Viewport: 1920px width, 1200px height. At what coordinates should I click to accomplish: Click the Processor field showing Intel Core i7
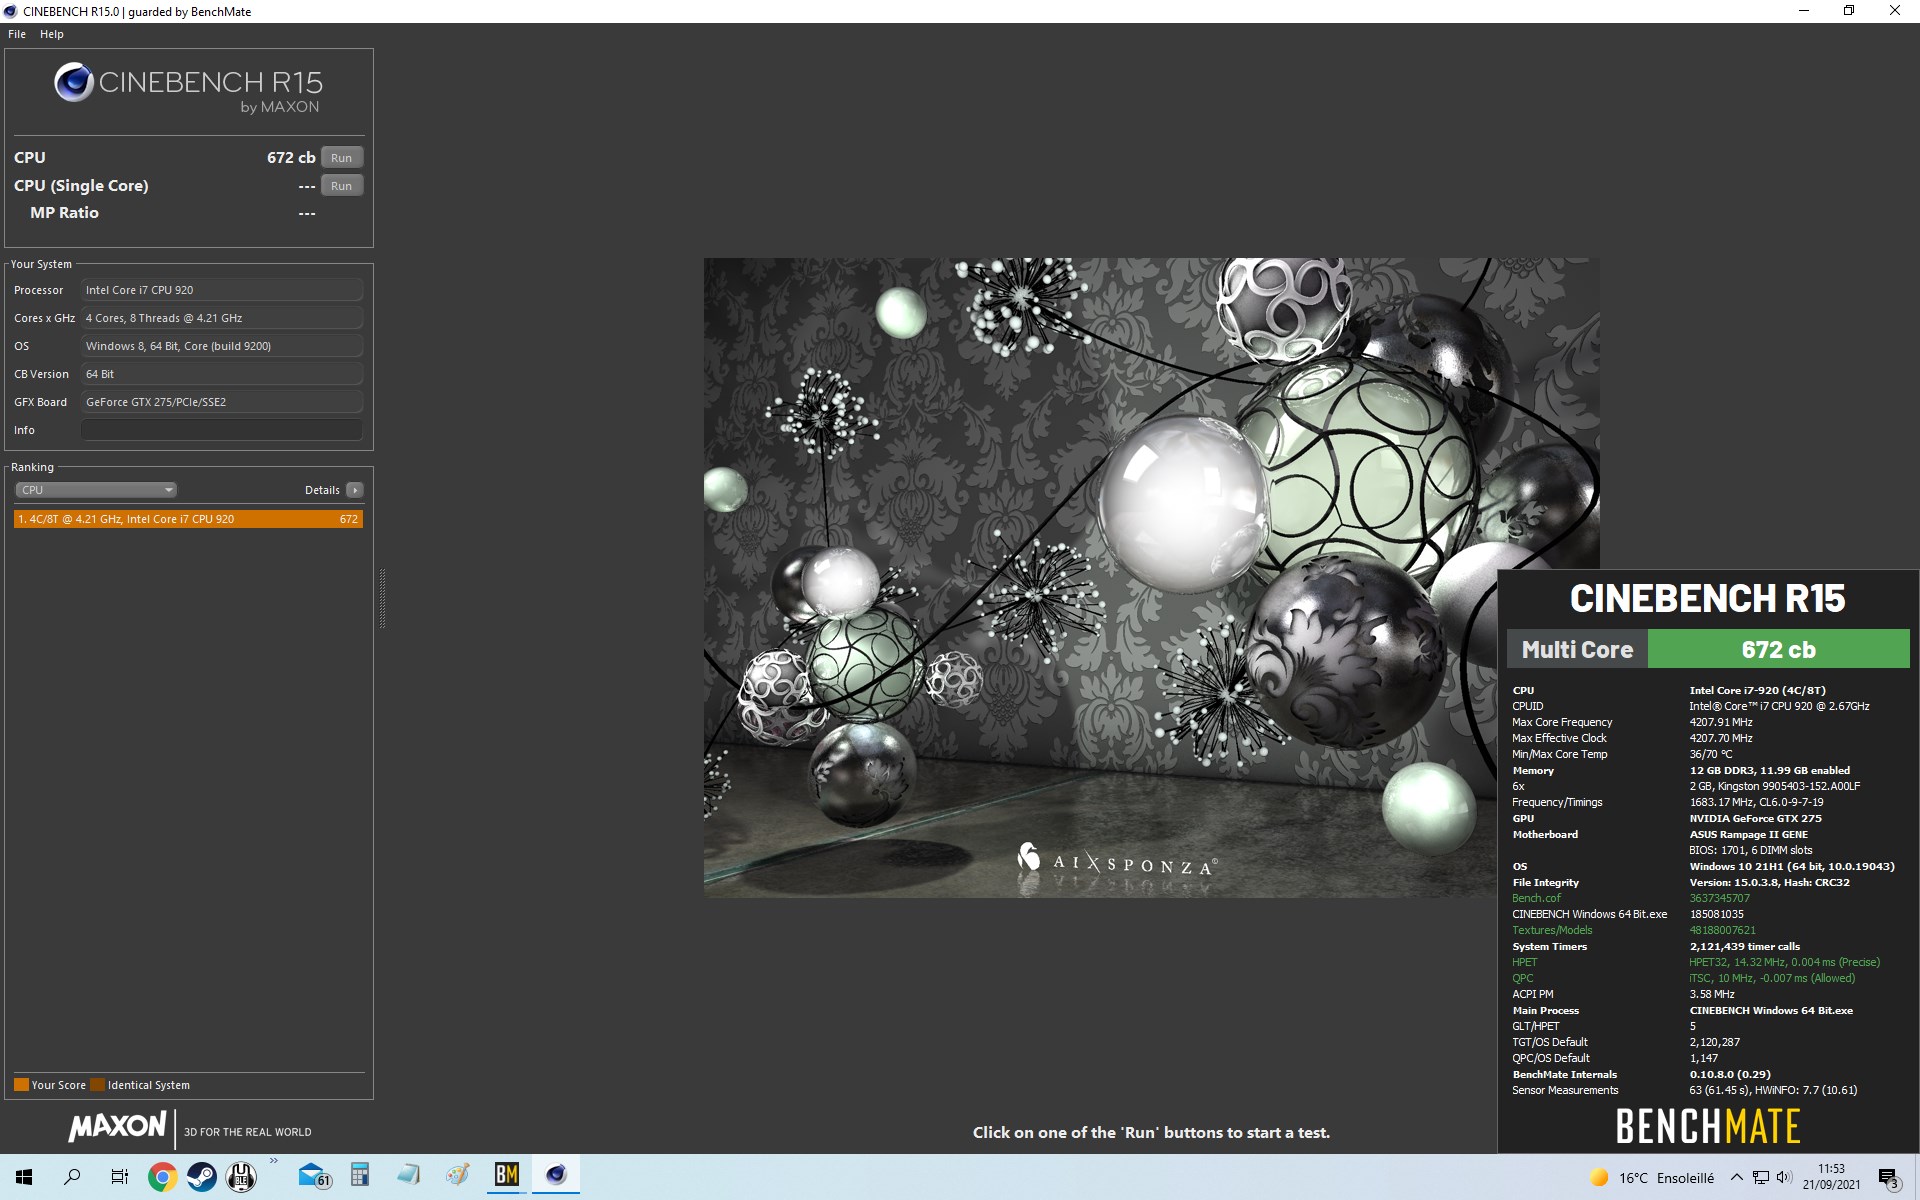click(x=222, y=290)
